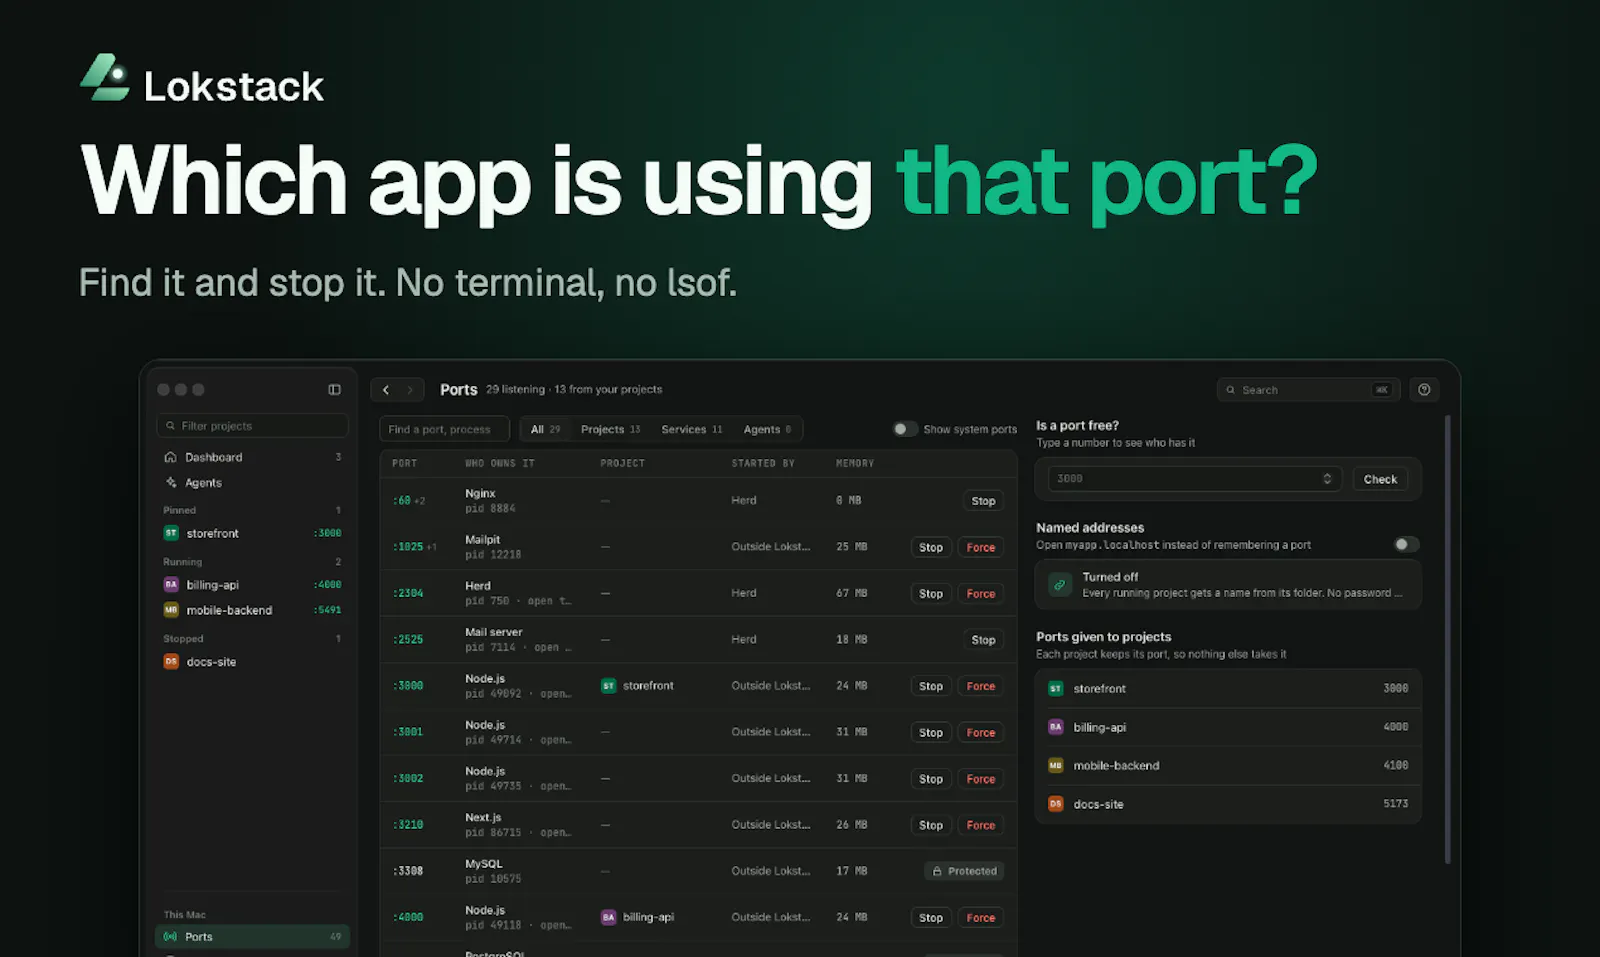
Task: Go back with the left chevron
Action: pyautogui.click(x=386, y=390)
